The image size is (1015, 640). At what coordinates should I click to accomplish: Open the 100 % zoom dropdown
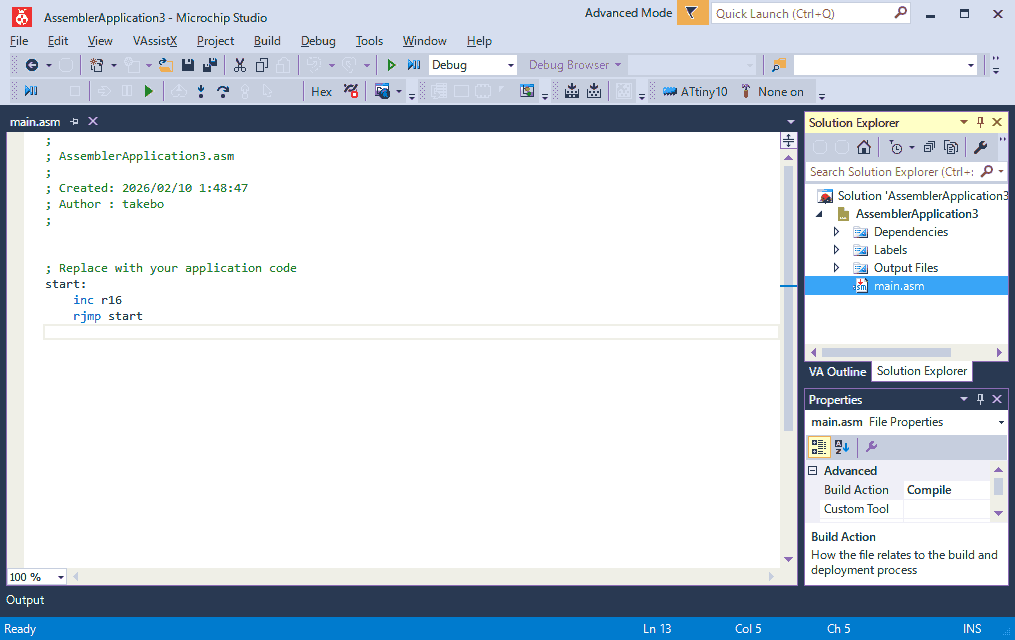[x=61, y=577]
